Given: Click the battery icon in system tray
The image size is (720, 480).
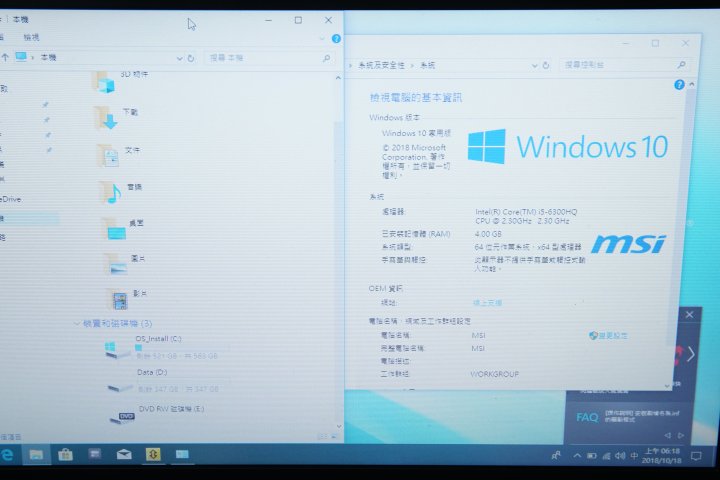Looking at the screenshot, I should click(x=592, y=456).
